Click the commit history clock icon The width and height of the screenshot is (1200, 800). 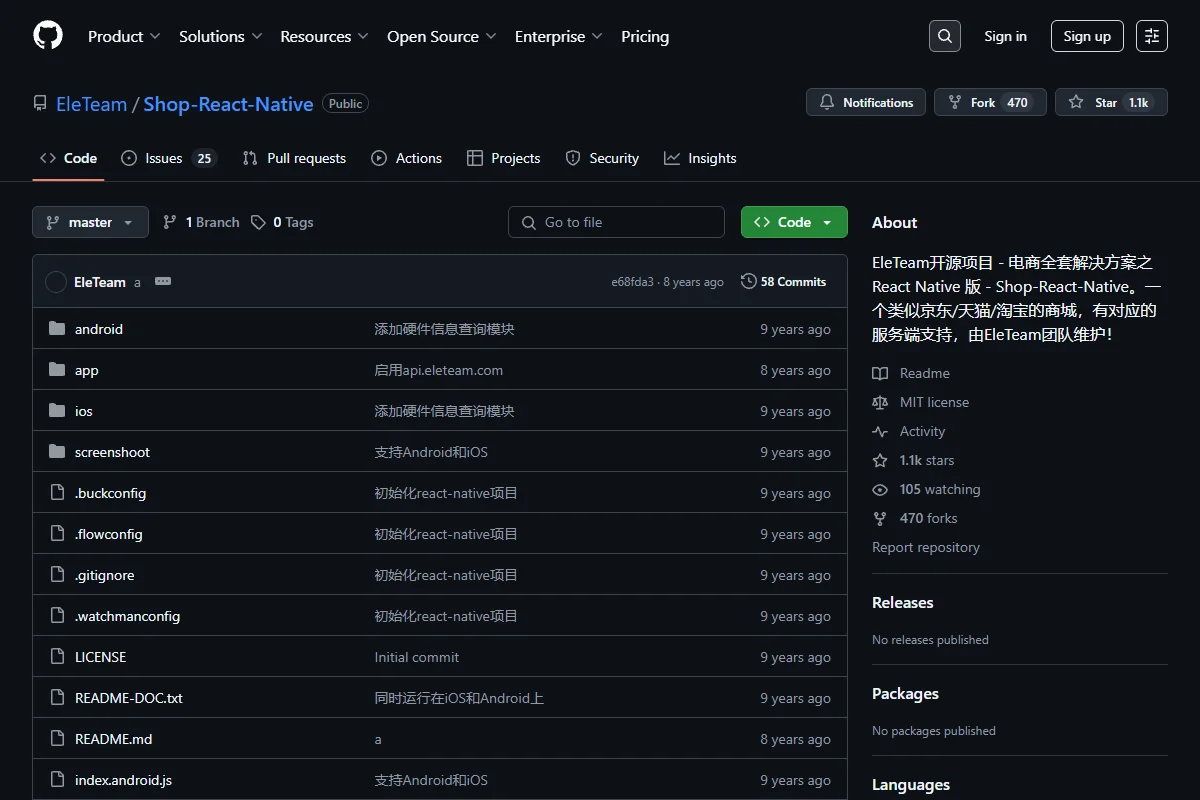coord(748,282)
